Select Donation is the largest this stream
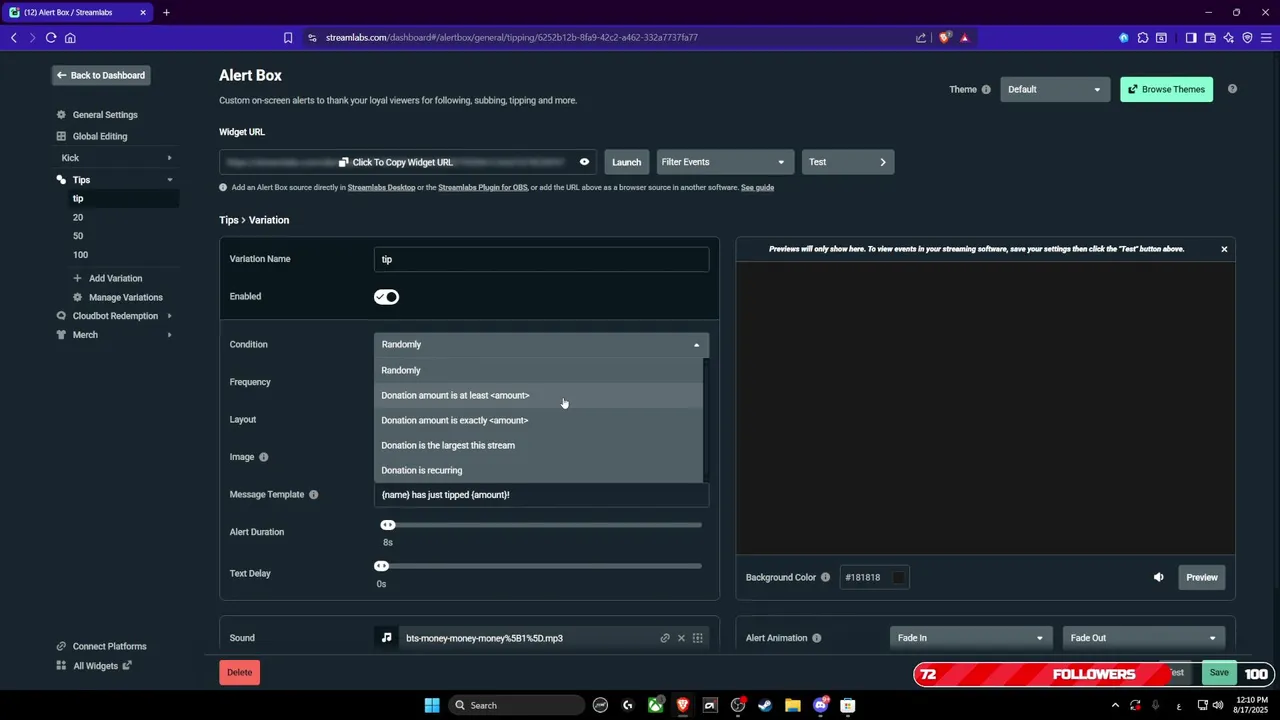Image resolution: width=1280 pixels, height=720 pixels. pos(538,445)
